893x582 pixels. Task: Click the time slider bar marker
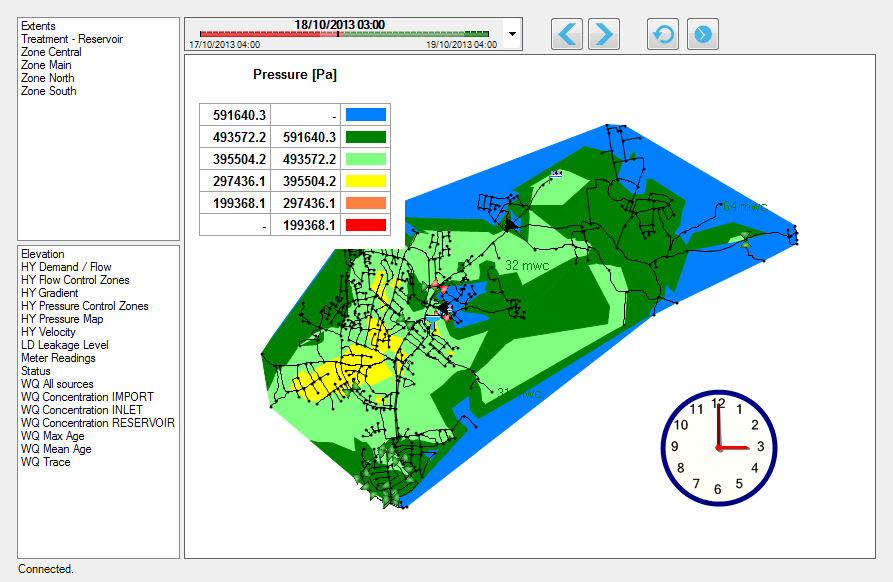(338, 34)
